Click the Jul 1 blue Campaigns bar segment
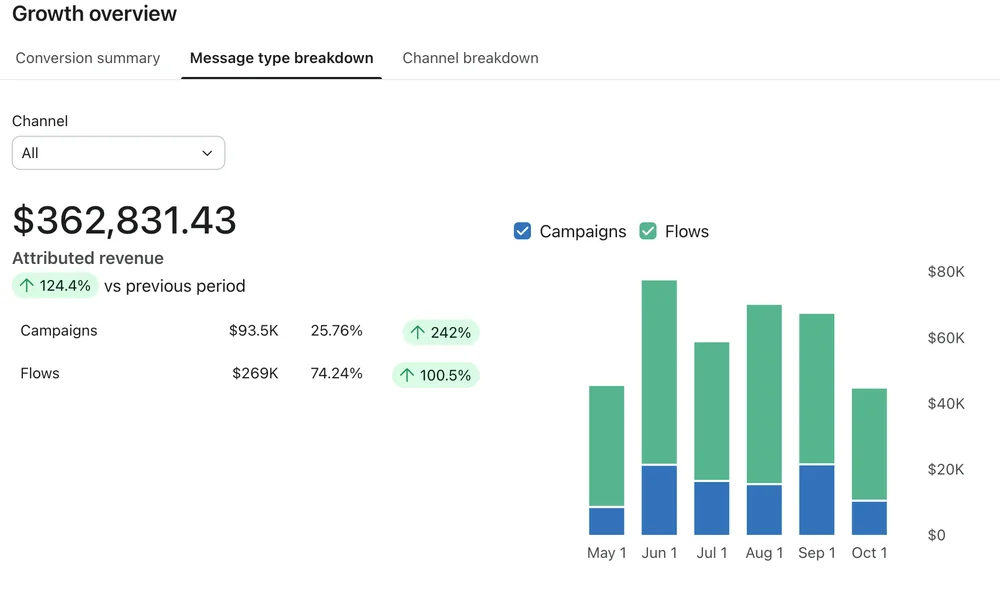 [712, 509]
